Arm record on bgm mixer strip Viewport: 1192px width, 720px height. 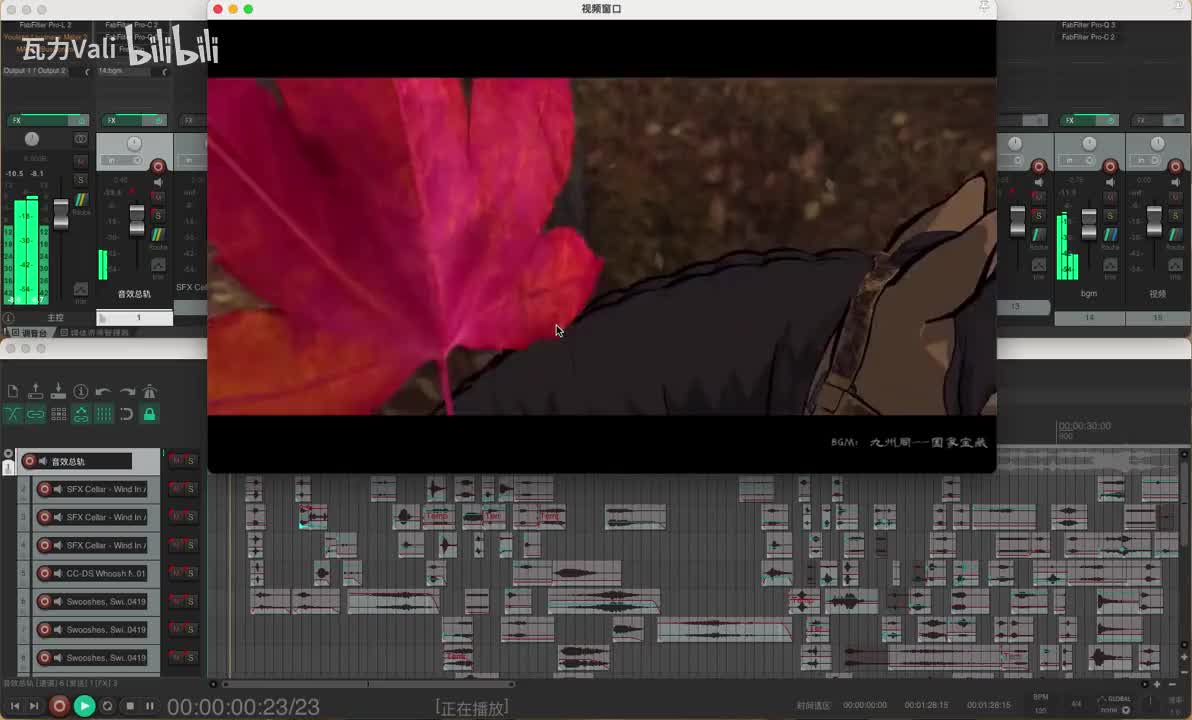(x=1110, y=166)
